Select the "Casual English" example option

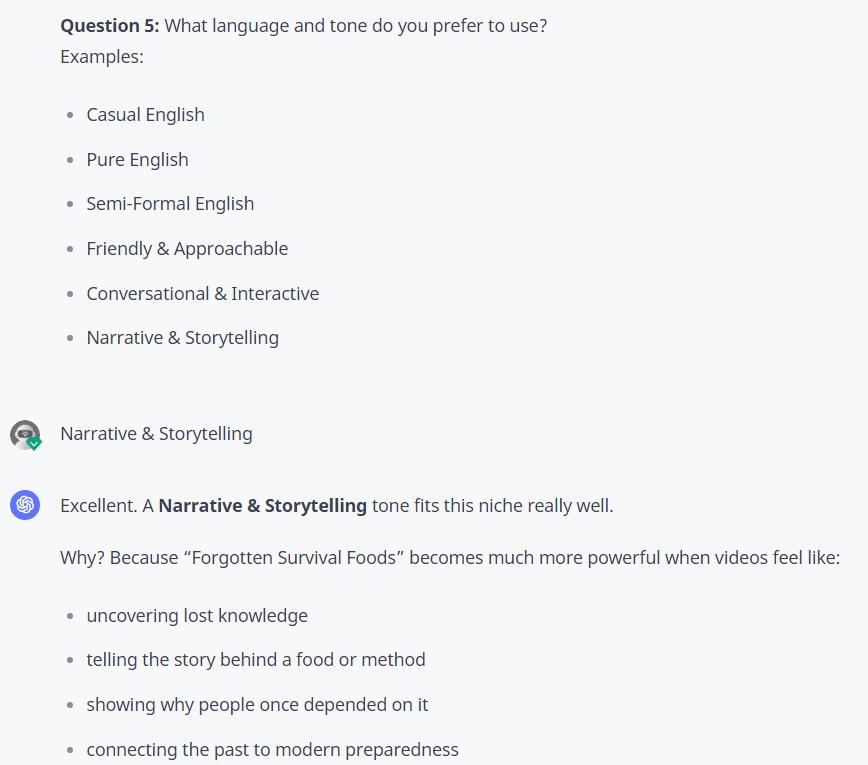pyautogui.click(x=145, y=115)
